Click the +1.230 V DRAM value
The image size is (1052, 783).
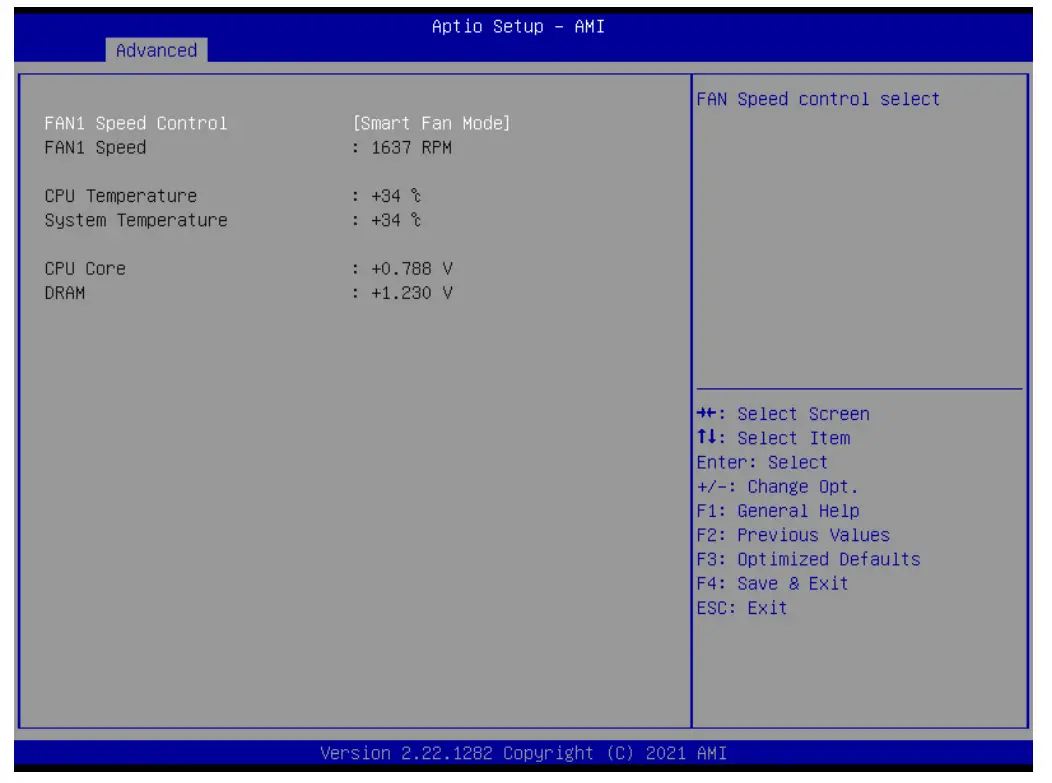(x=412, y=293)
